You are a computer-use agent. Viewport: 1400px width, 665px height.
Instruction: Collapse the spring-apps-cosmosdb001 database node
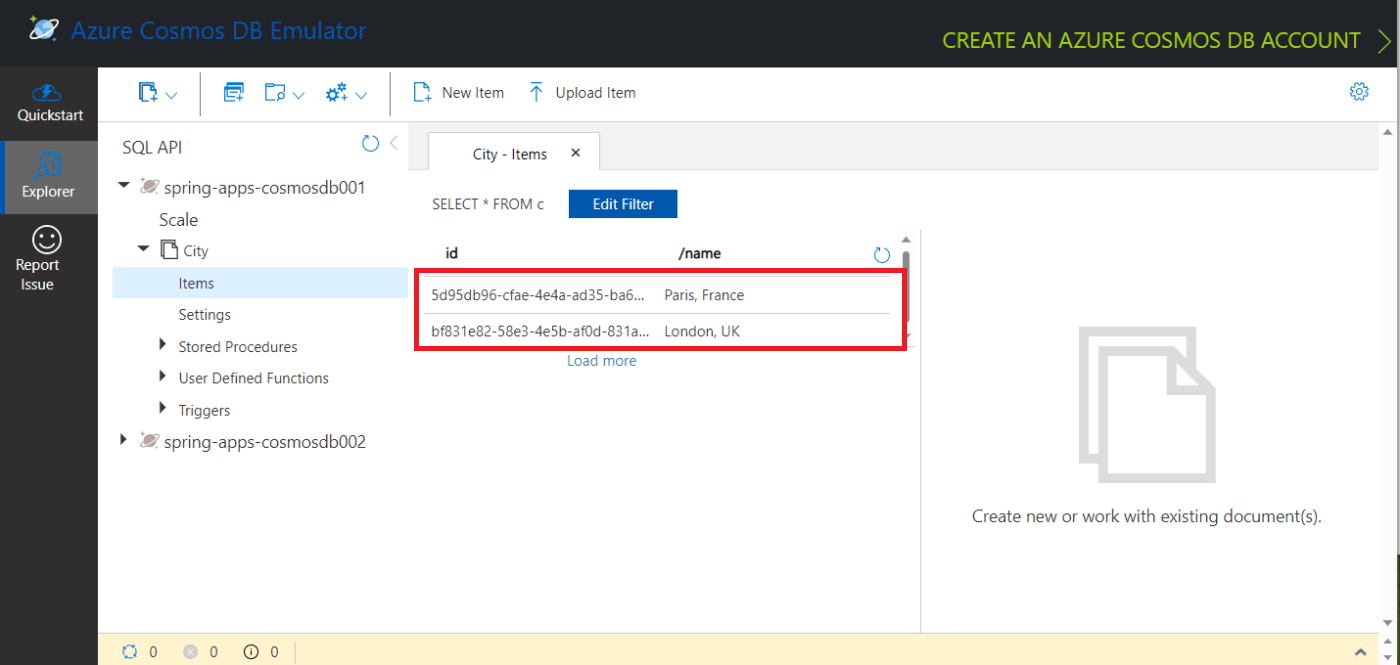tap(124, 186)
